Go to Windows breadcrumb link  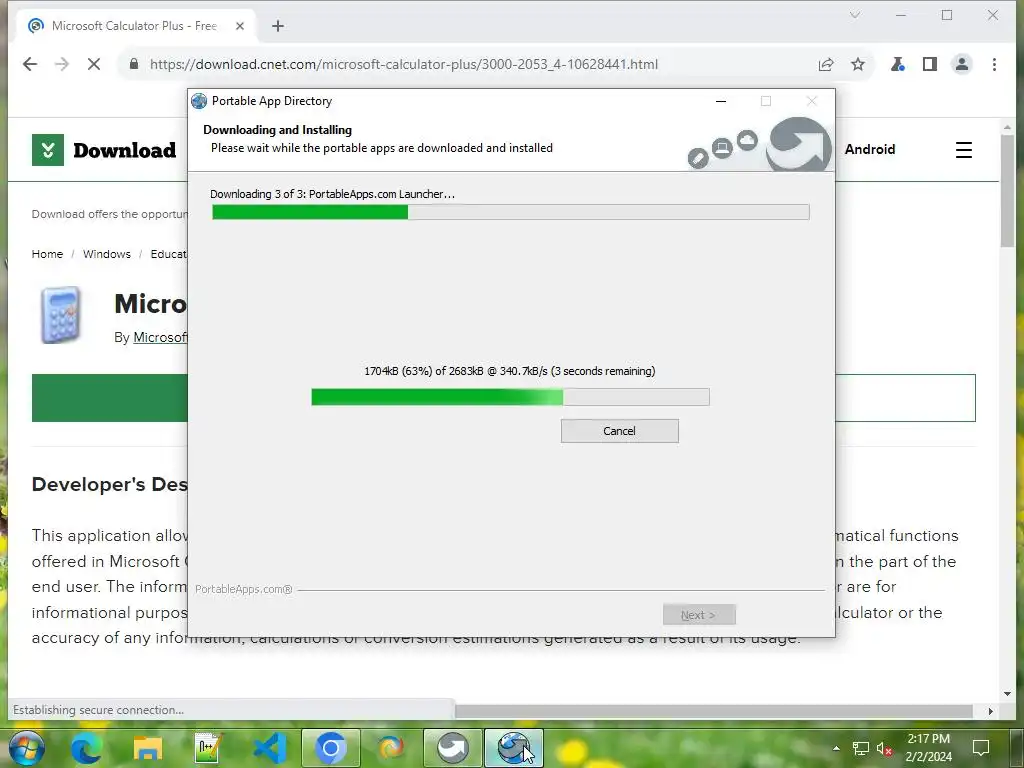coord(106,254)
